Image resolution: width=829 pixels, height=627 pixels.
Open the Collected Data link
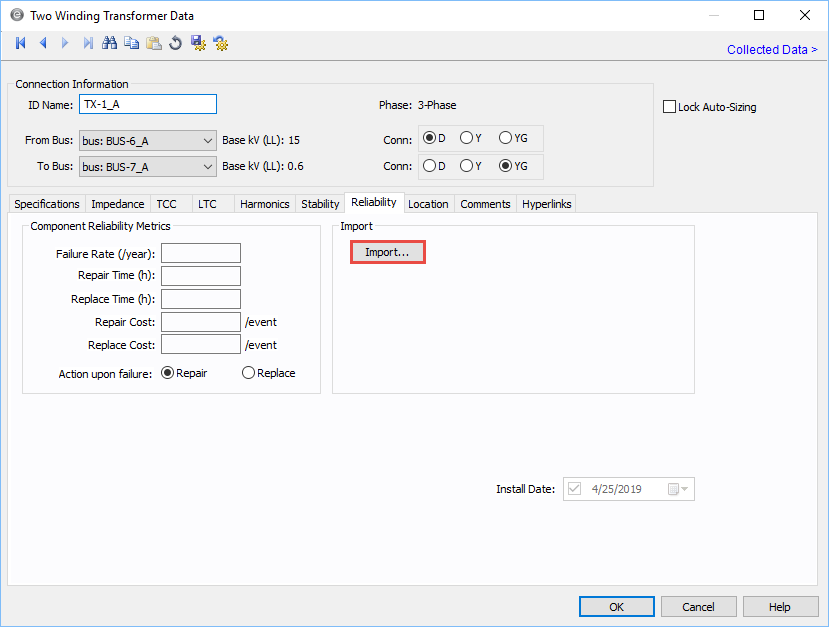coord(771,50)
